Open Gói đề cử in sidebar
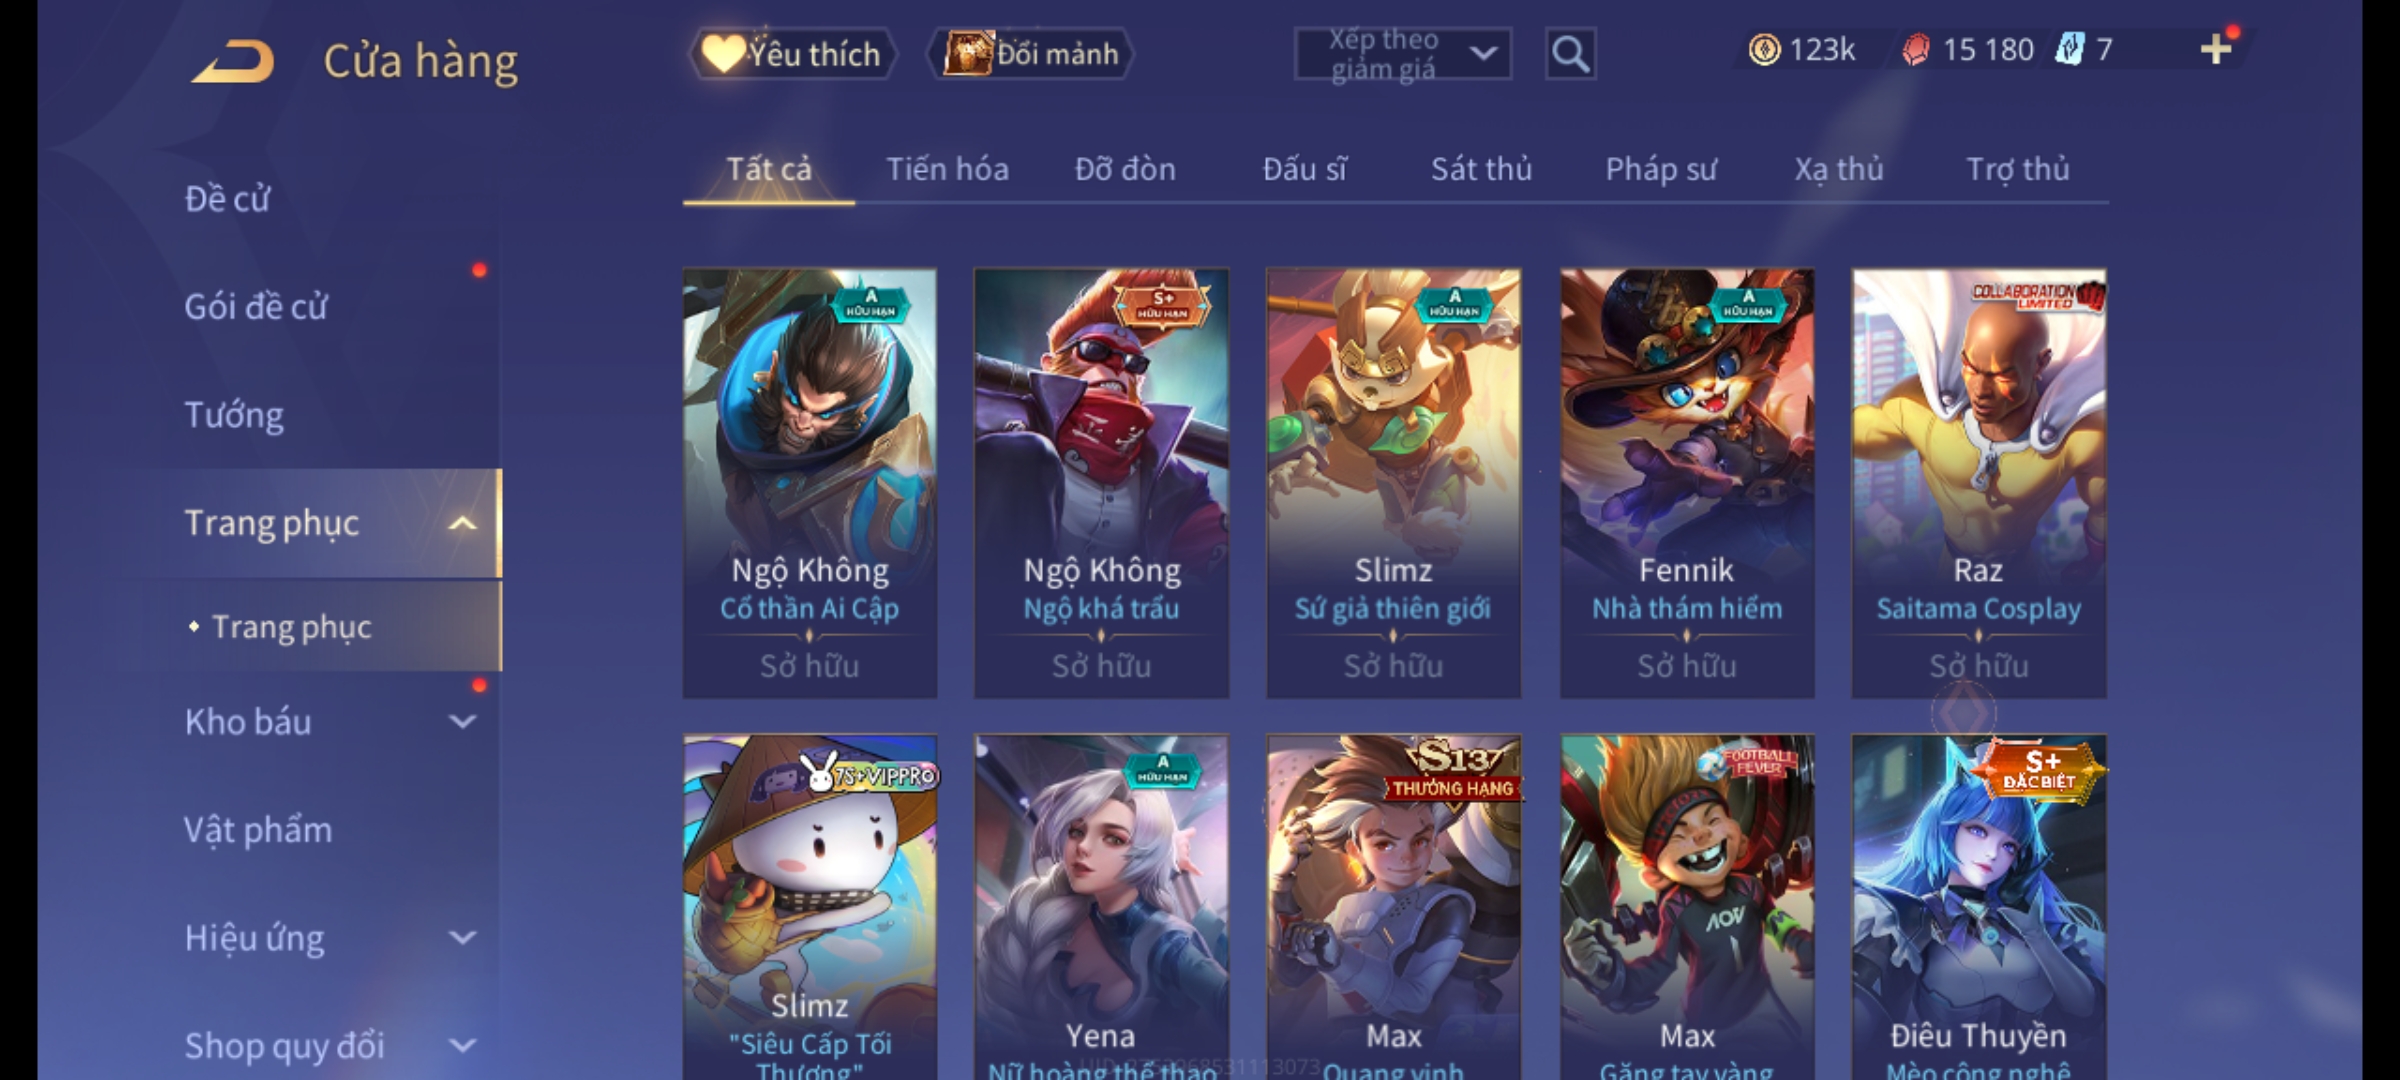The image size is (2400, 1080). [255, 306]
